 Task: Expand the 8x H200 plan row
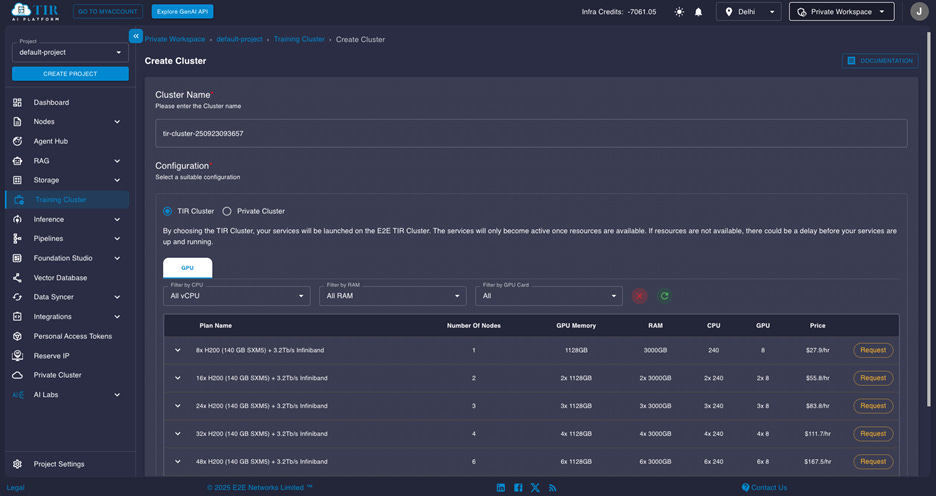coord(177,350)
